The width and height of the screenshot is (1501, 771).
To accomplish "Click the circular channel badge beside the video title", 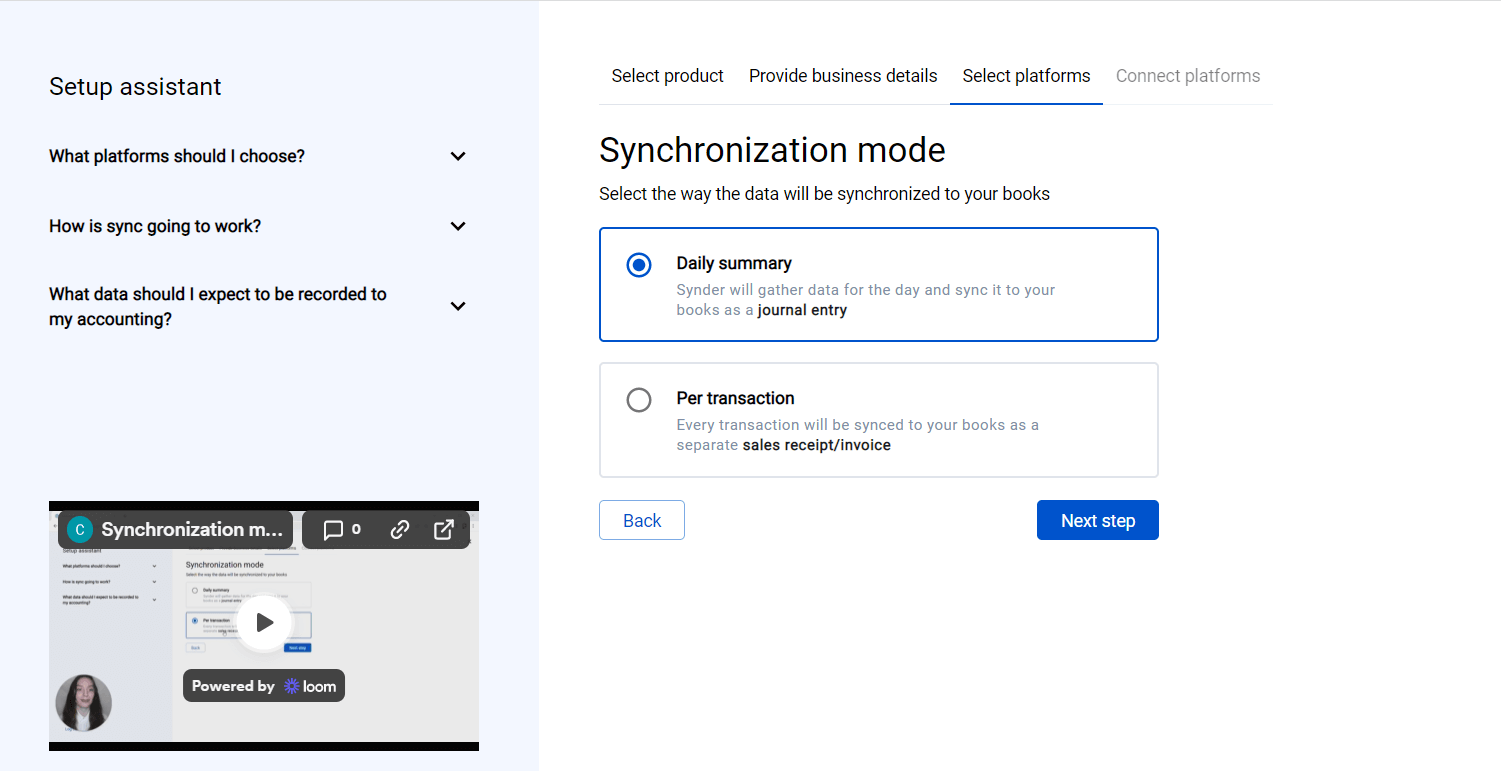I will (x=78, y=529).
